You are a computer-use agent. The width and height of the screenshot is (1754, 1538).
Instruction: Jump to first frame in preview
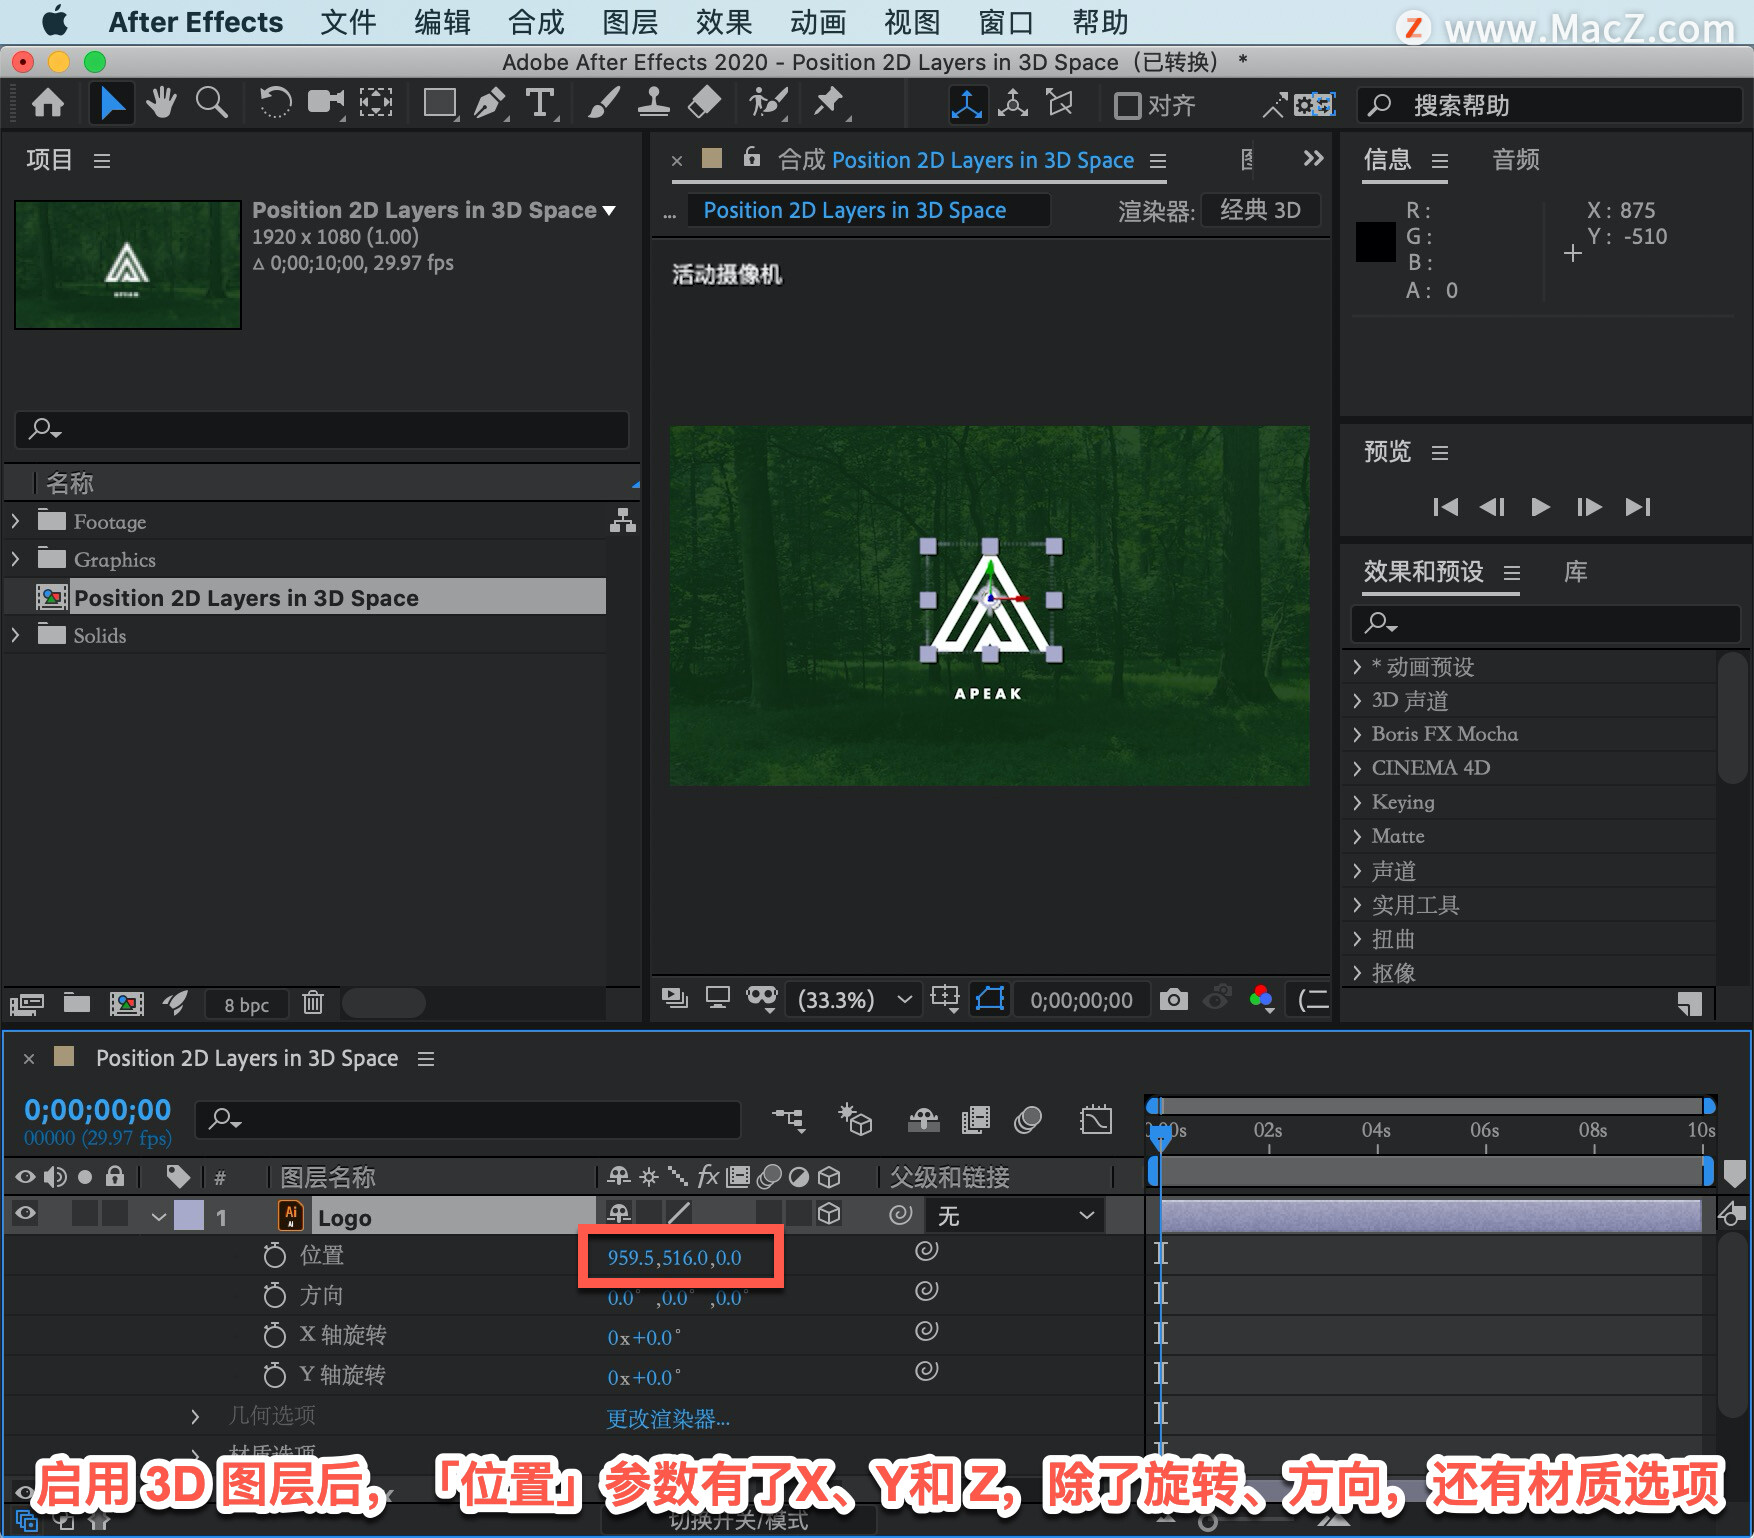coord(1445,507)
